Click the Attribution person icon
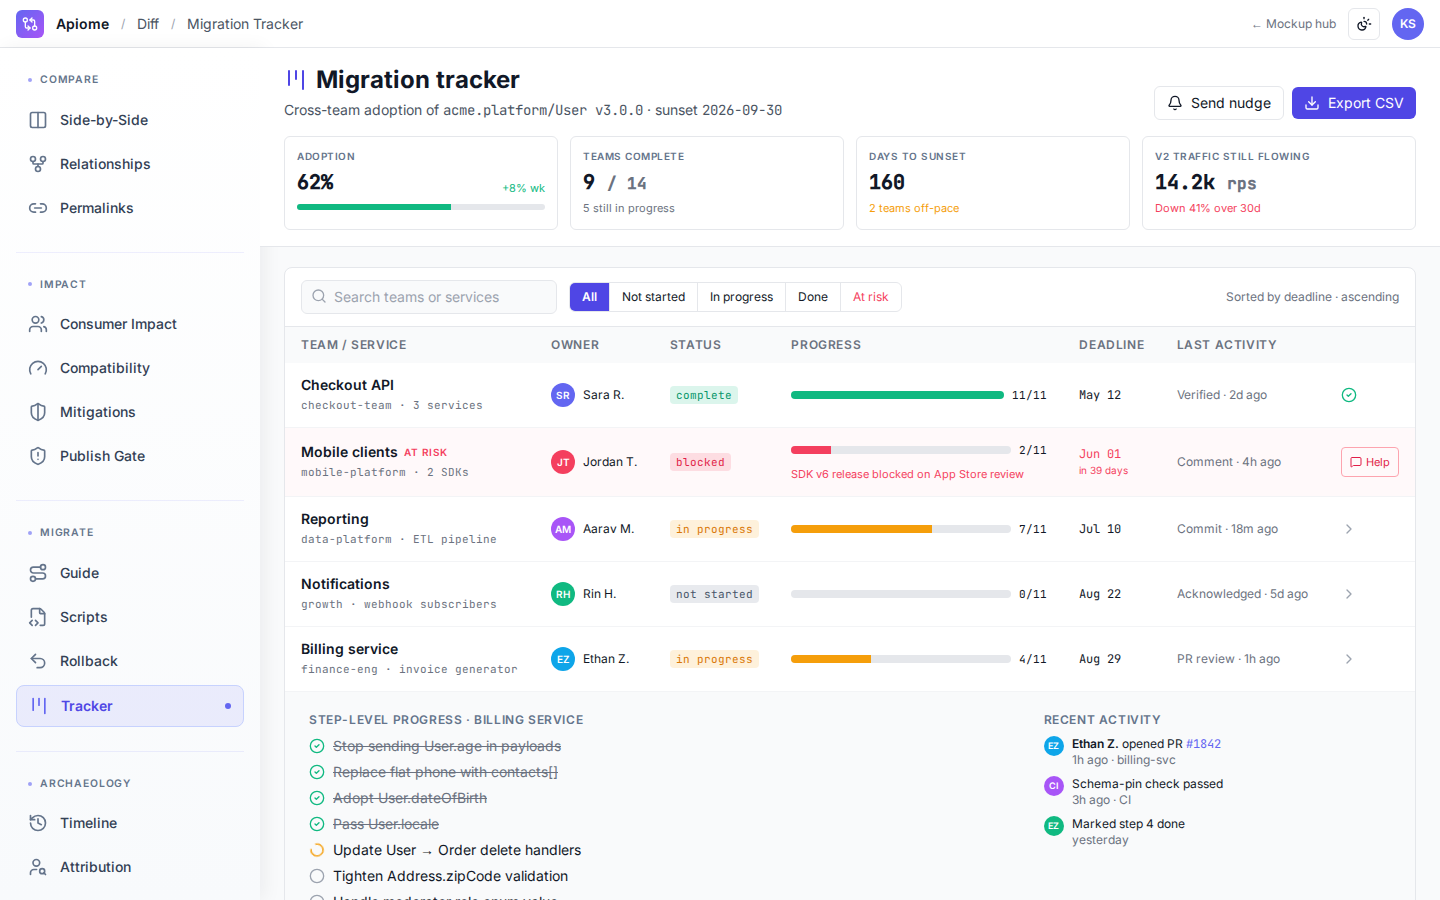The width and height of the screenshot is (1440, 900). pos(38,867)
